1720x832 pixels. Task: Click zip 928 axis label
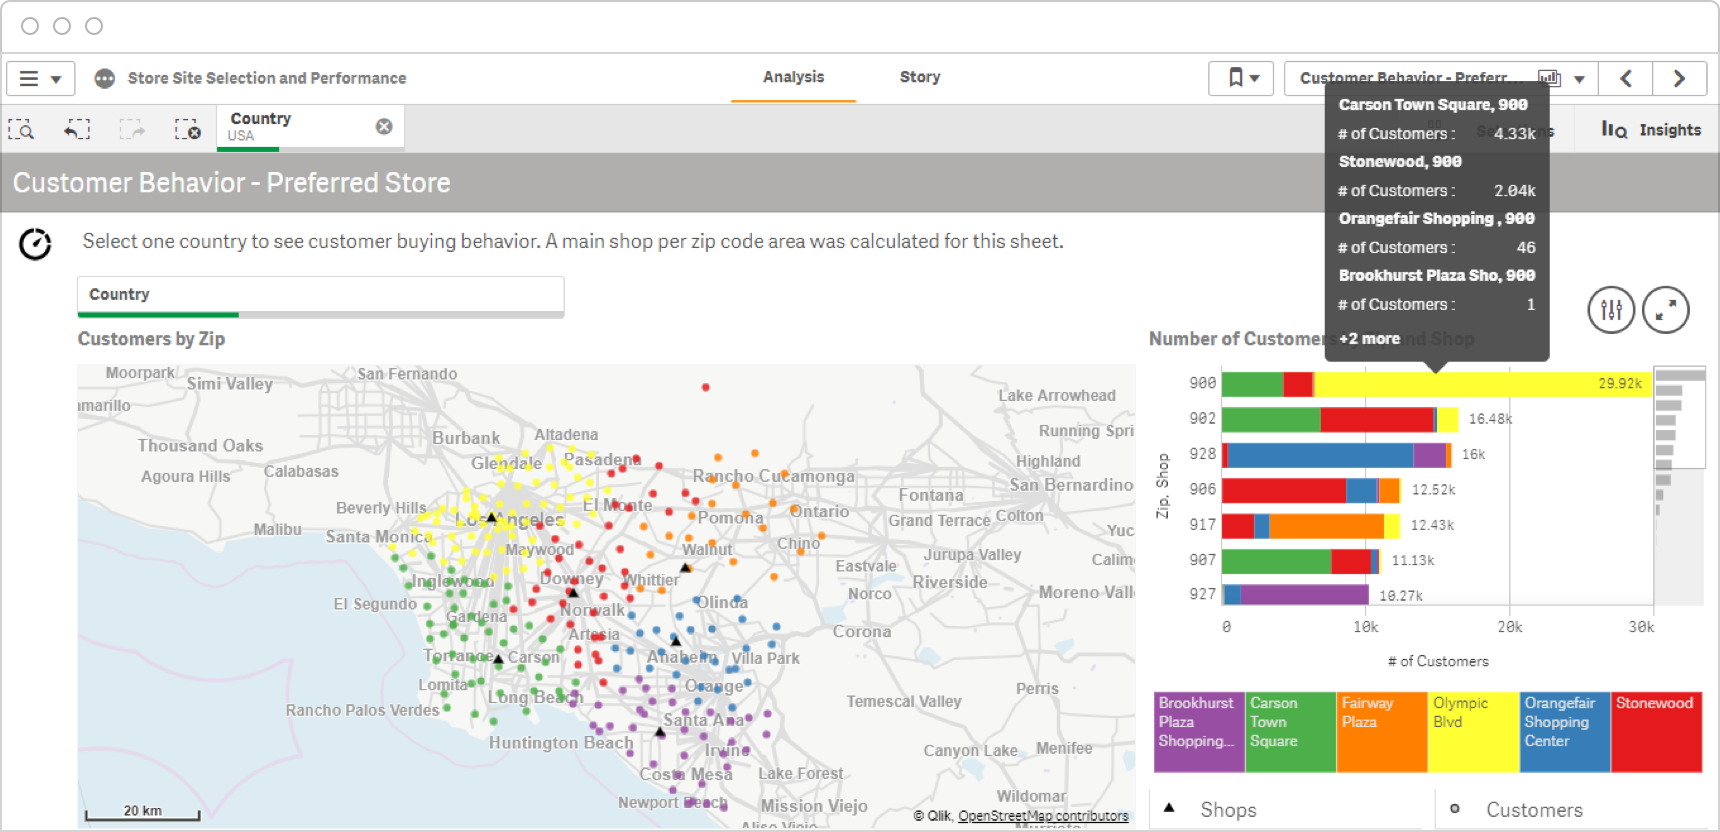(1203, 454)
